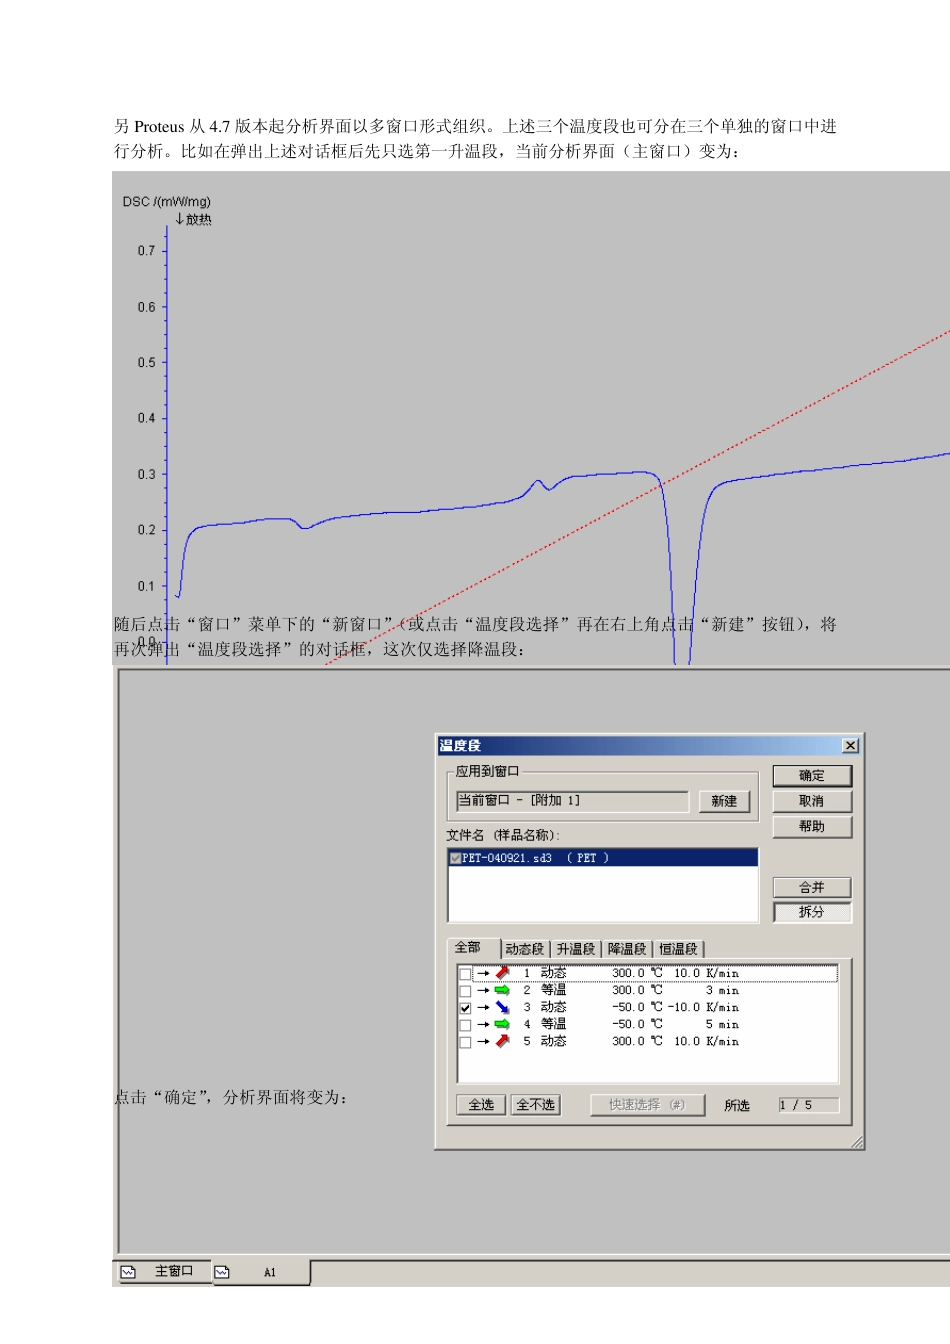Switch to the 动态段 tab
The image size is (950, 1344).
(525, 949)
